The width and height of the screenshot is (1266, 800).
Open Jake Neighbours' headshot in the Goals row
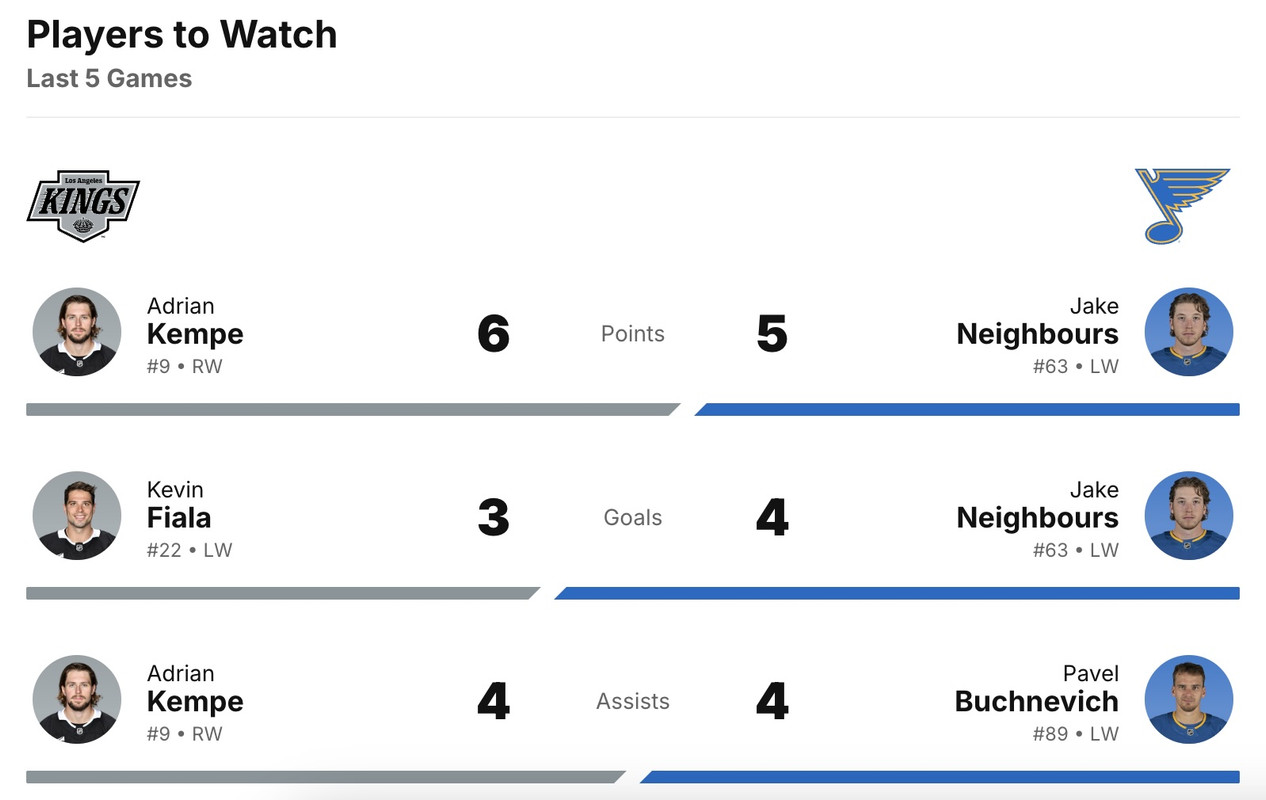(x=1188, y=516)
